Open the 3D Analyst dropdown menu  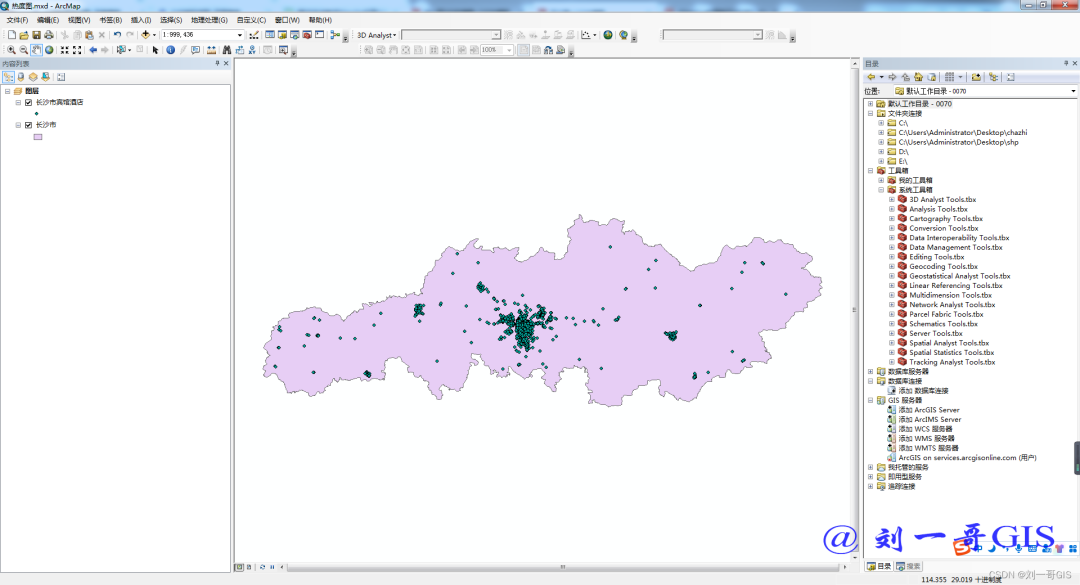pyautogui.click(x=377, y=35)
